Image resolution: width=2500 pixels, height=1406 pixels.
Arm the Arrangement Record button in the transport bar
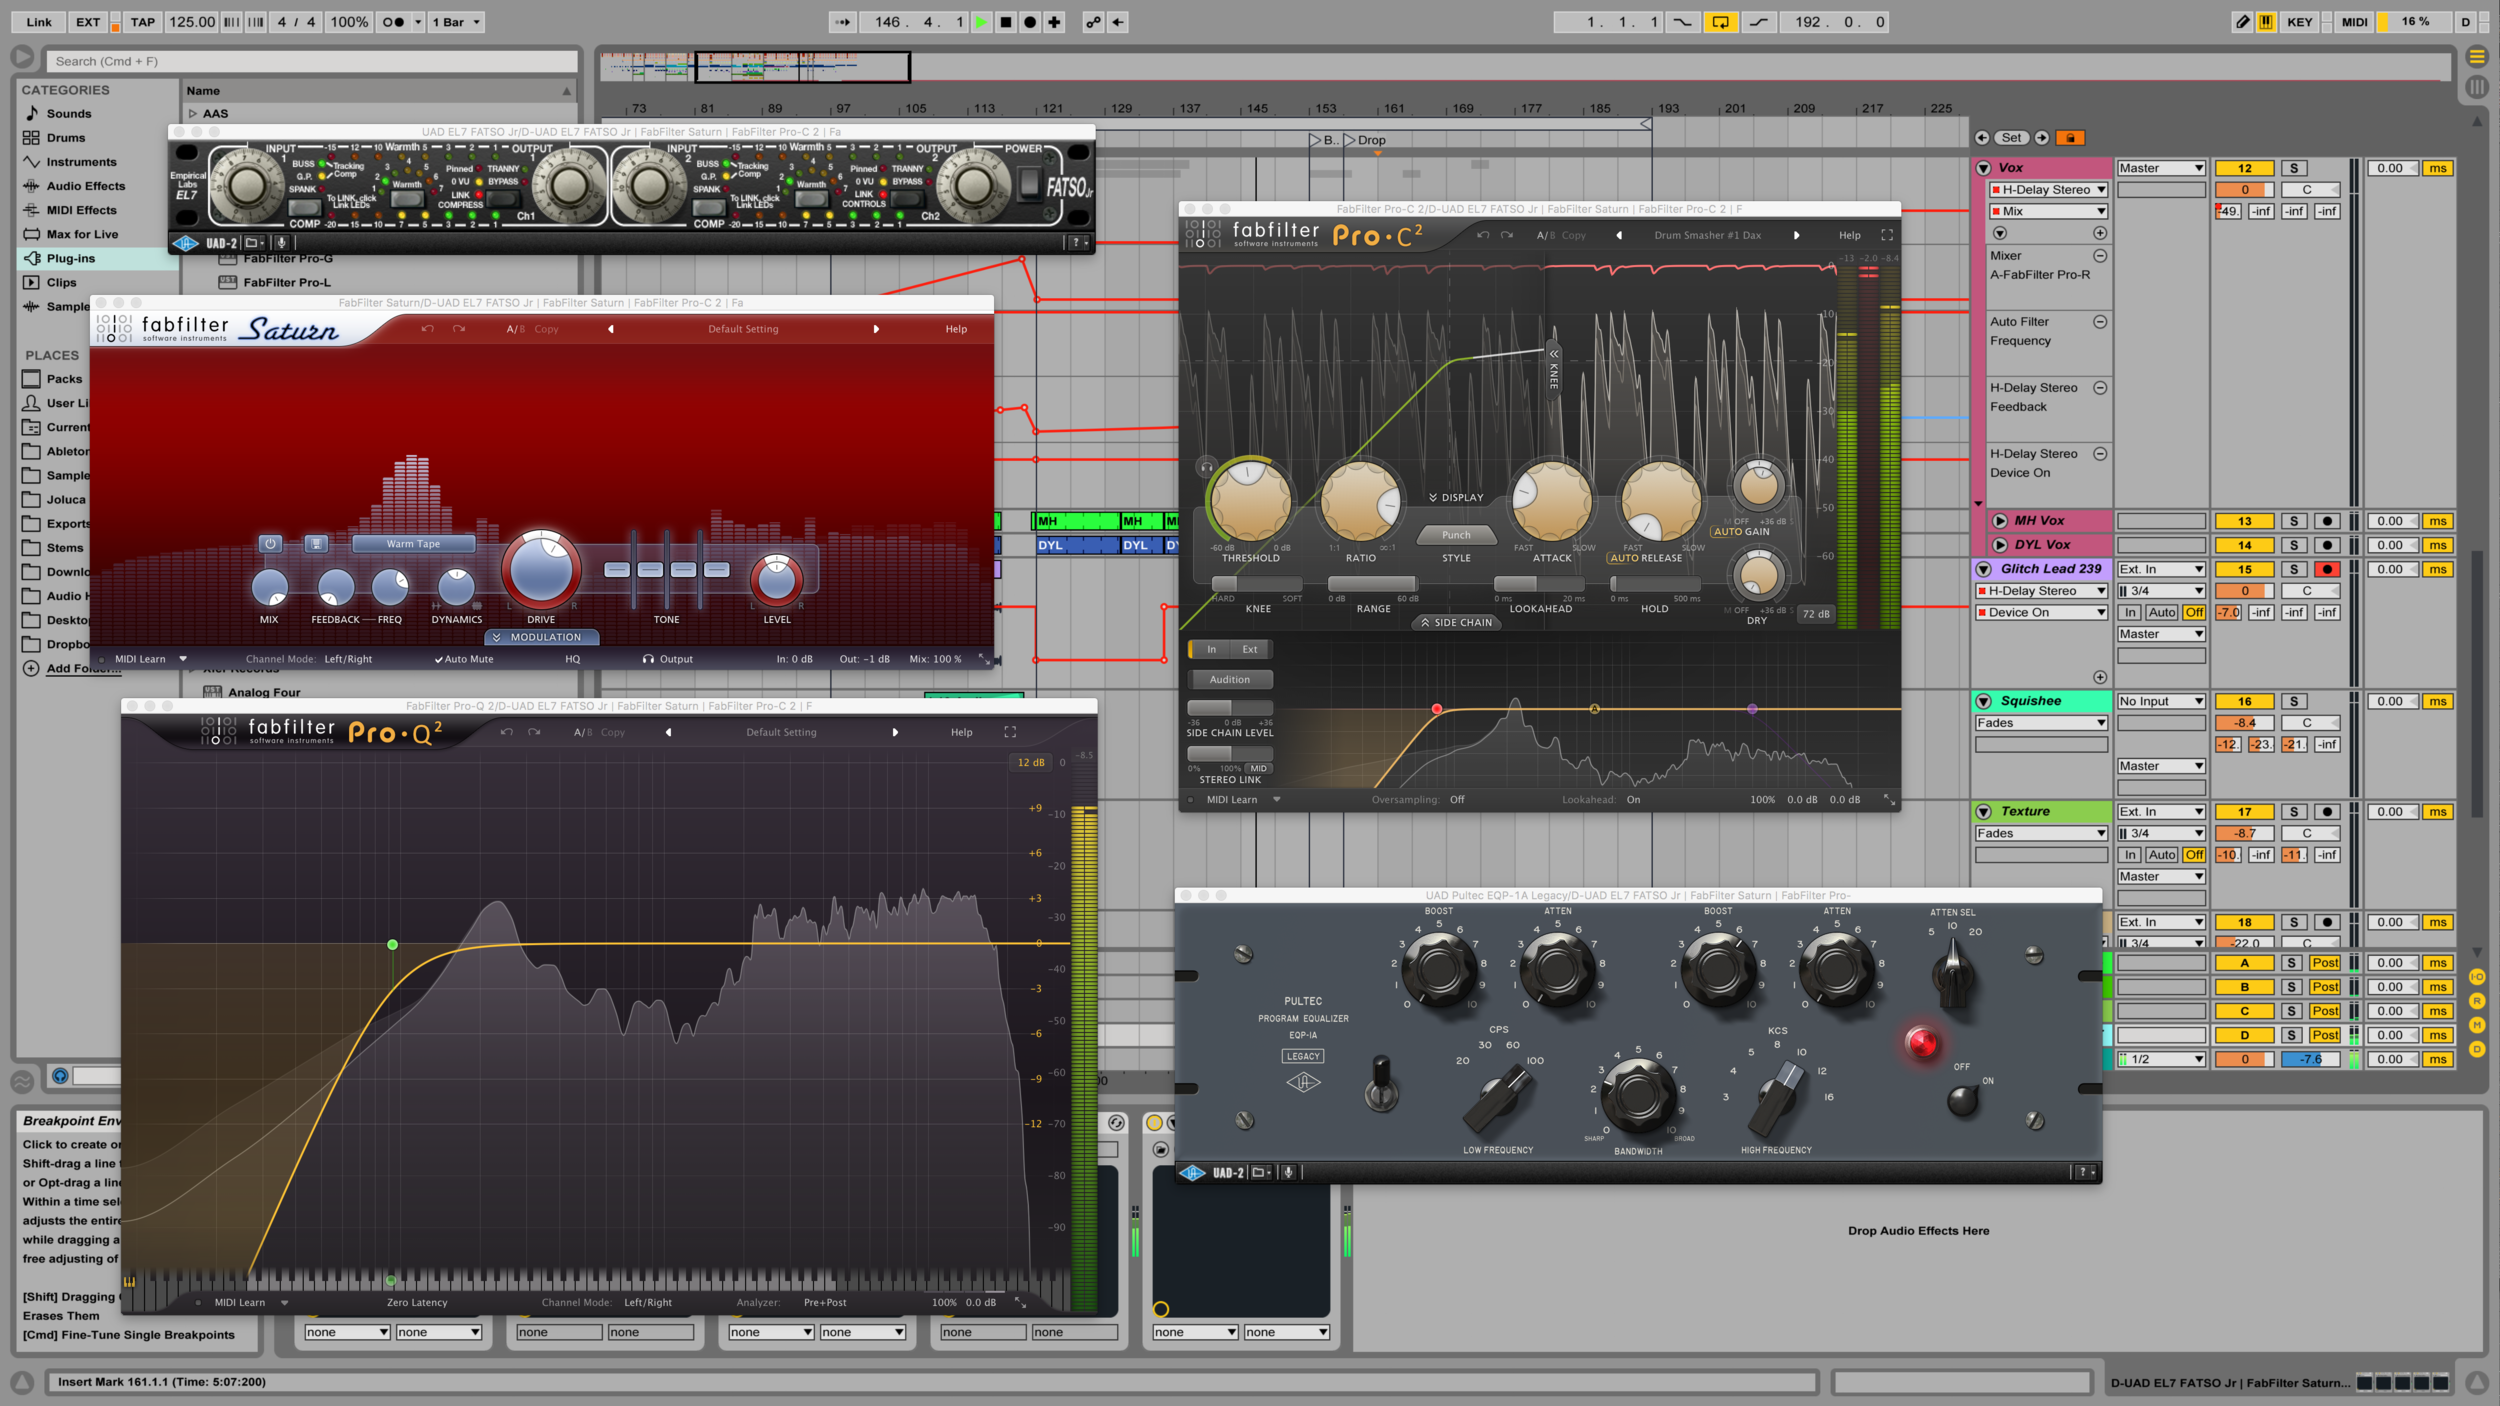coord(1030,22)
